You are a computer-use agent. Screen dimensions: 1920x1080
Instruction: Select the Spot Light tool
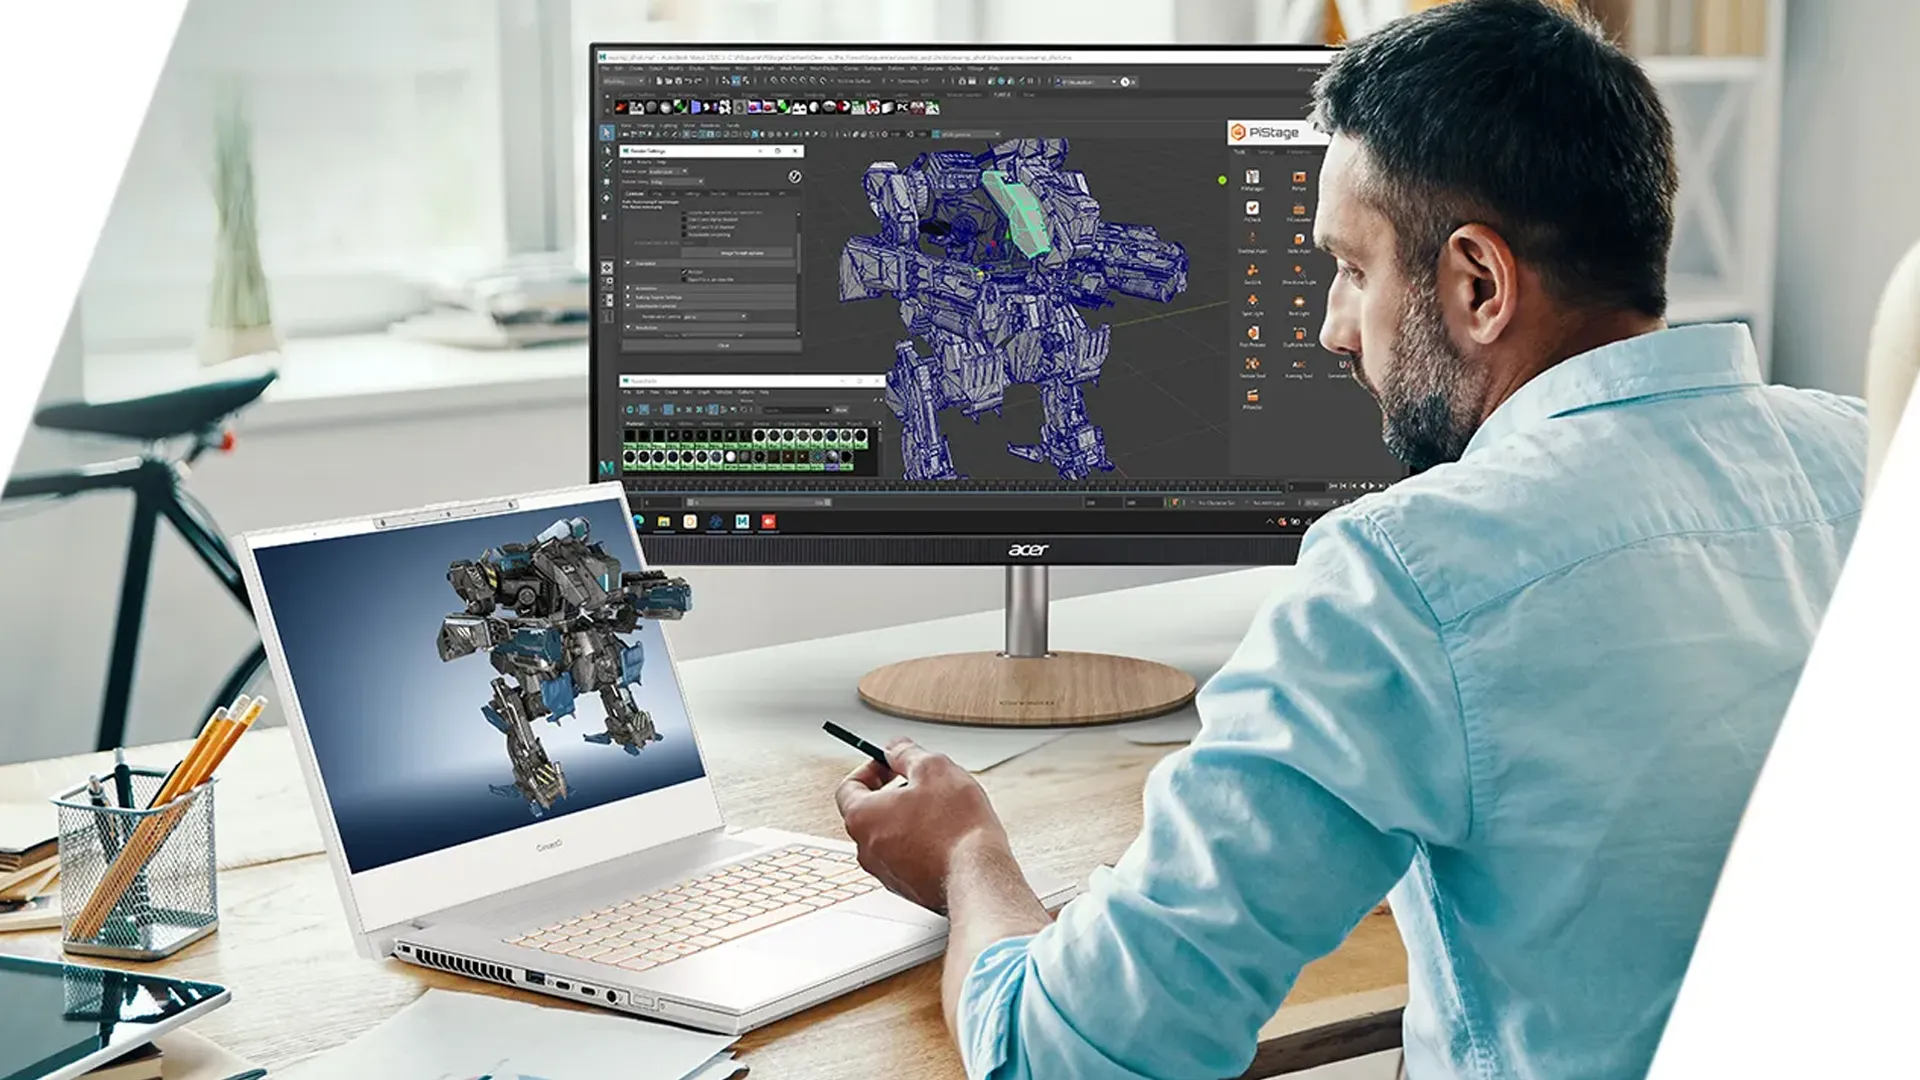[x=1252, y=302]
